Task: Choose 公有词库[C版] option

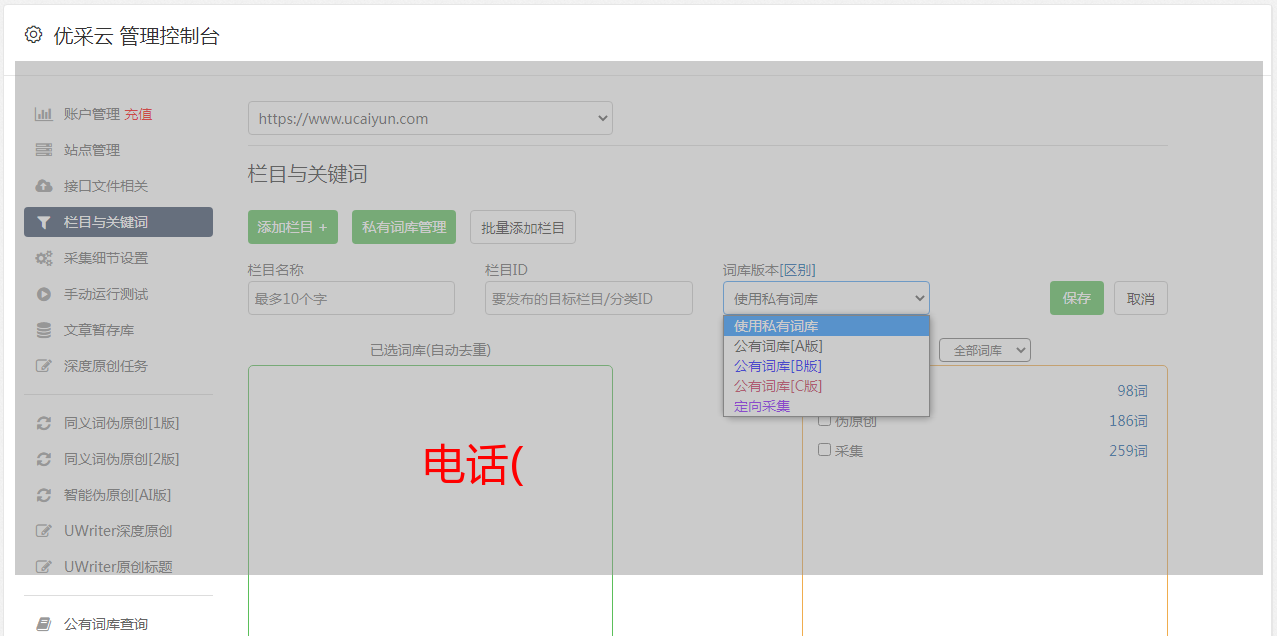Action: [826, 386]
